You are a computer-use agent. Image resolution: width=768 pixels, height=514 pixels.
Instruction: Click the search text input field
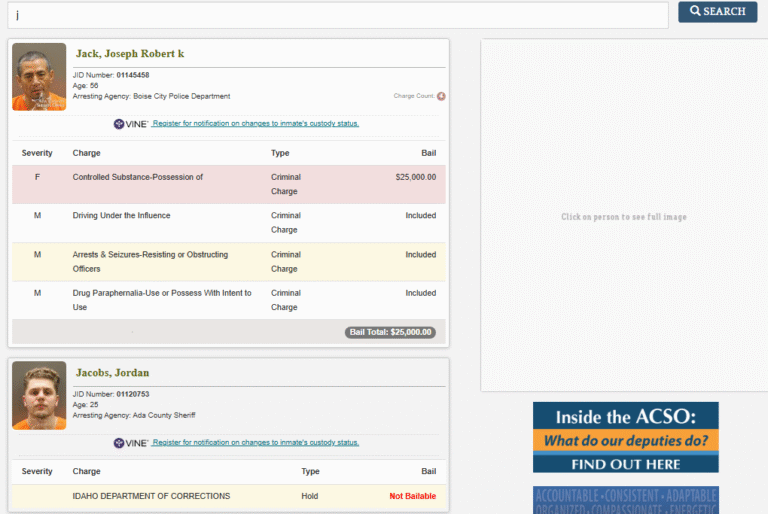tap(338, 15)
